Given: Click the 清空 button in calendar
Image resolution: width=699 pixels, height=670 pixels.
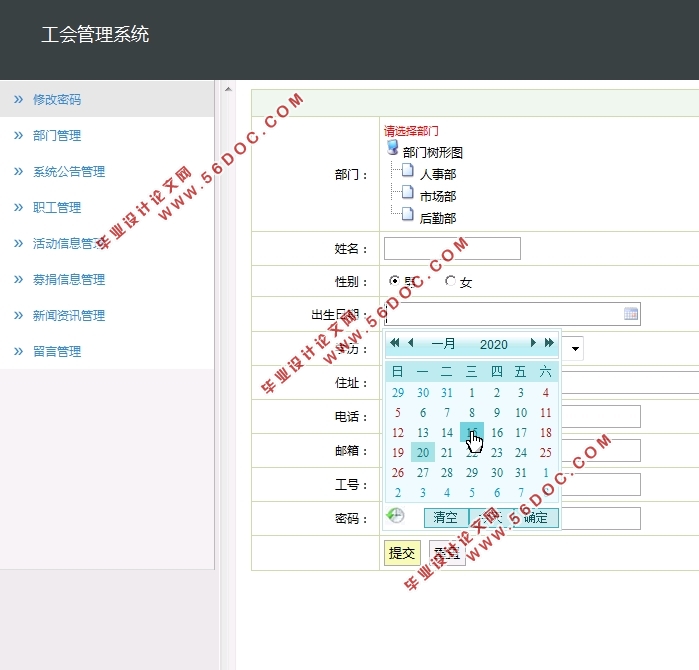Looking at the screenshot, I should point(446,518).
